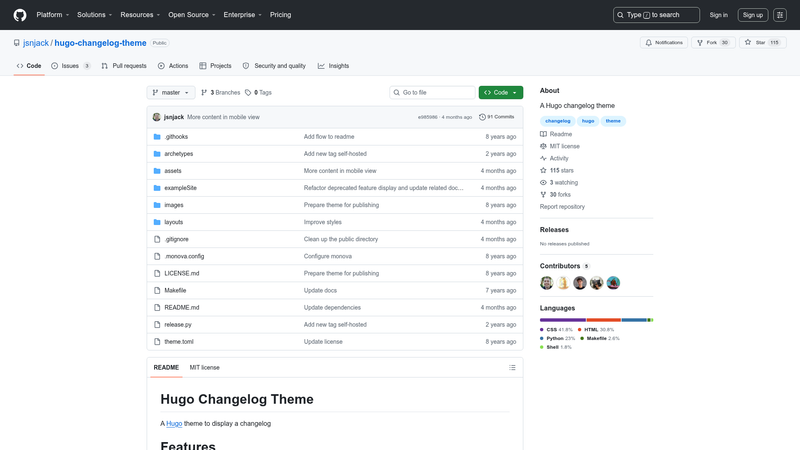Click the HTML segment of the language bar
The image size is (800, 450).
pos(604,320)
